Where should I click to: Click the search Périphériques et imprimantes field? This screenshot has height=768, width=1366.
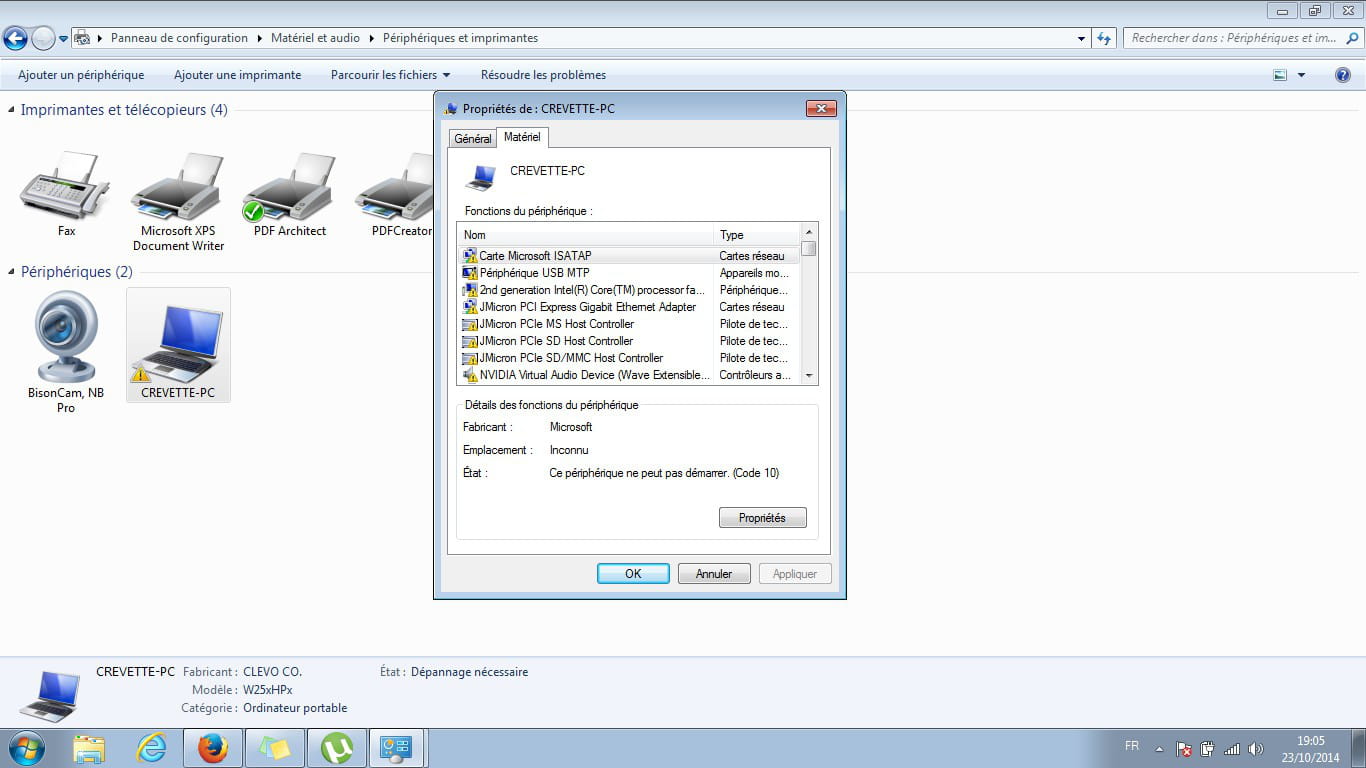[1242, 38]
